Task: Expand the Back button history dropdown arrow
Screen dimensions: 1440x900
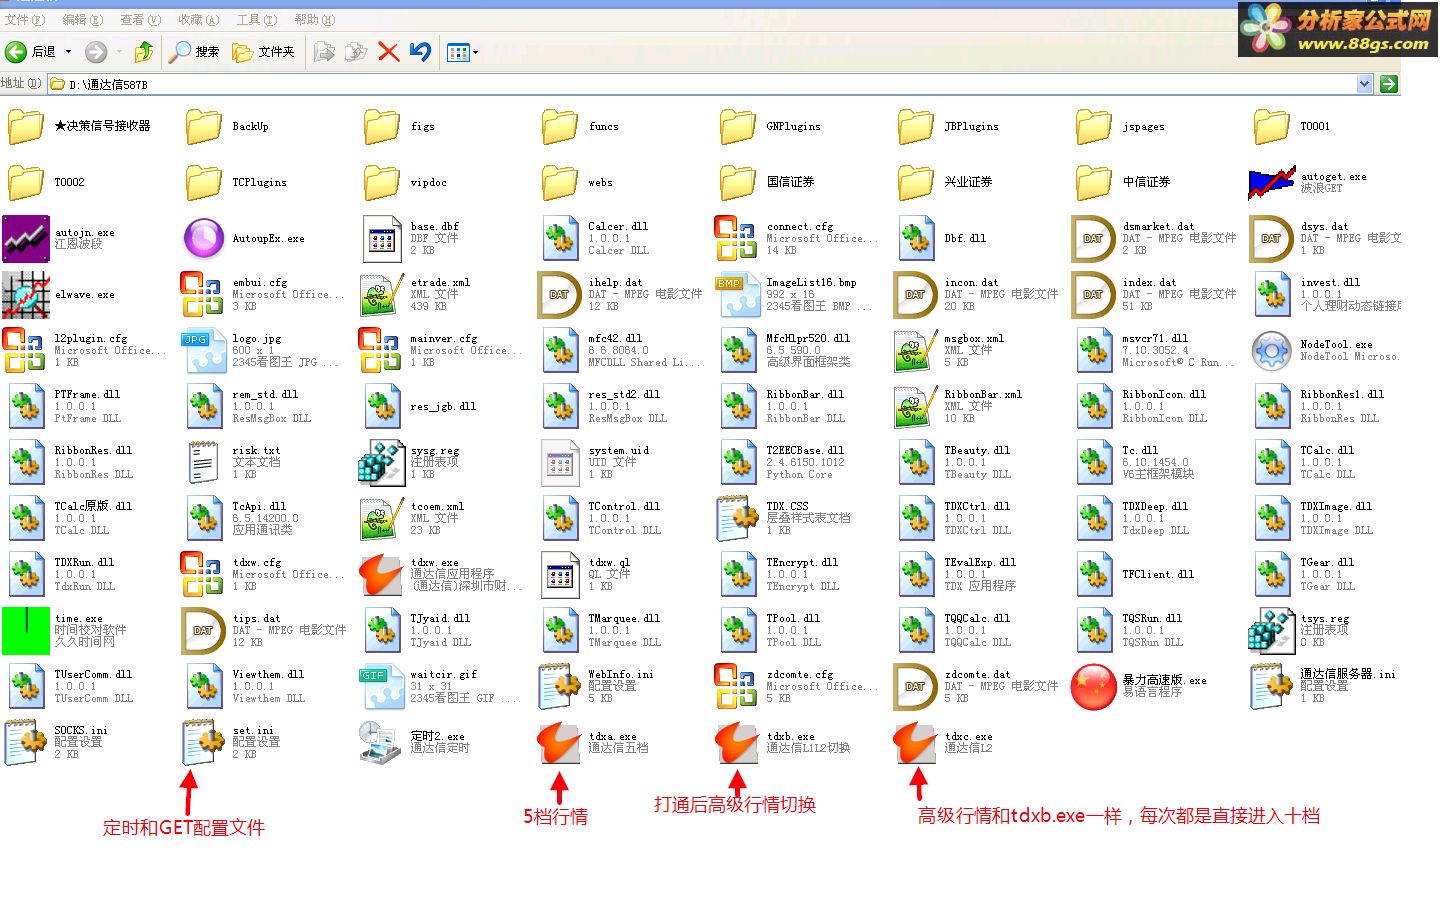Action: [x=69, y=52]
